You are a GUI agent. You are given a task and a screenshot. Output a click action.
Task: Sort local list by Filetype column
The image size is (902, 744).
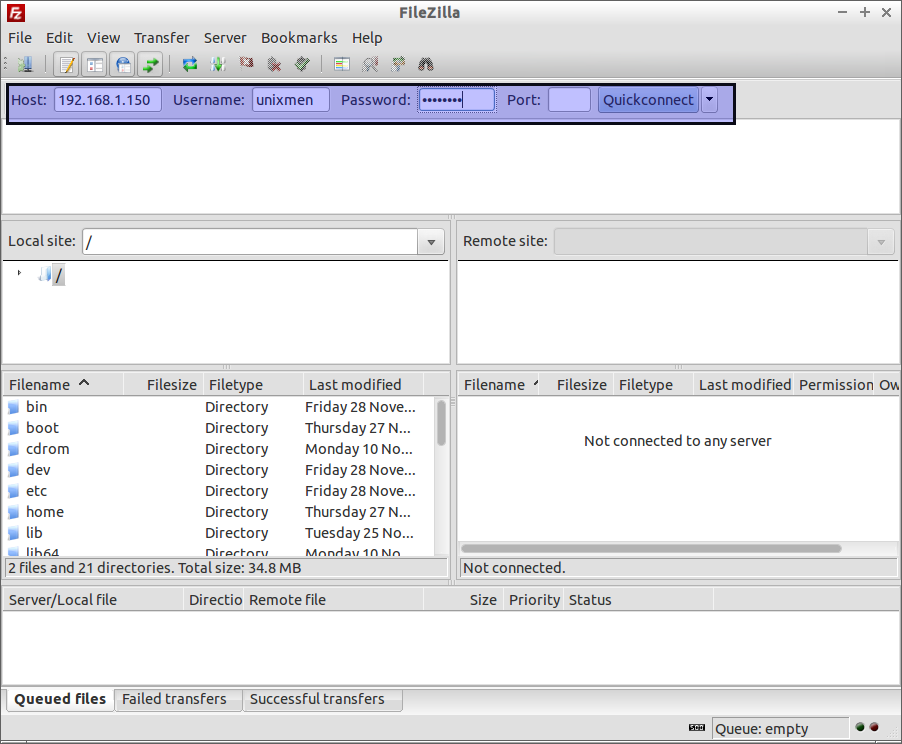coord(253,384)
